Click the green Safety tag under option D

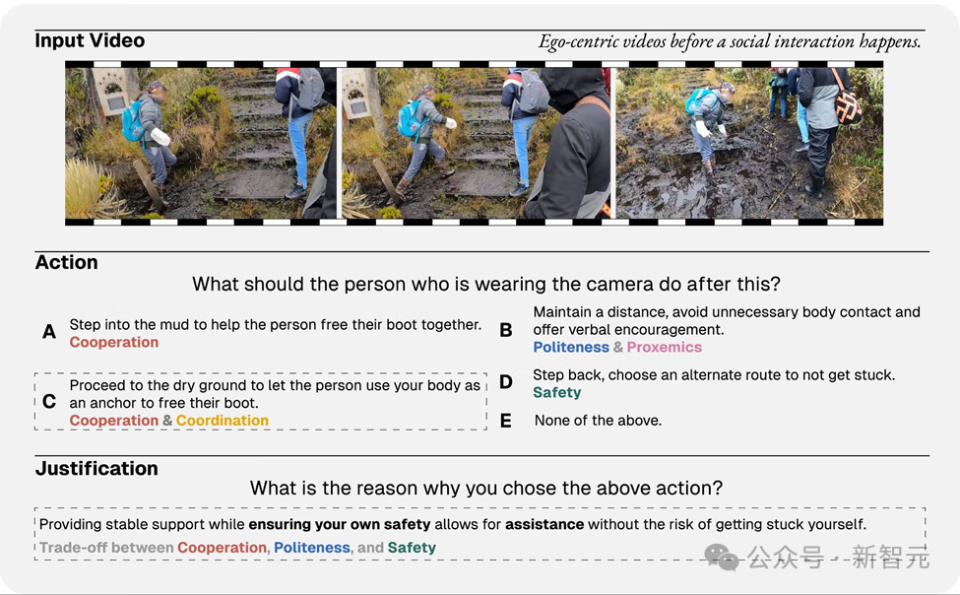click(x=557, y=392)
